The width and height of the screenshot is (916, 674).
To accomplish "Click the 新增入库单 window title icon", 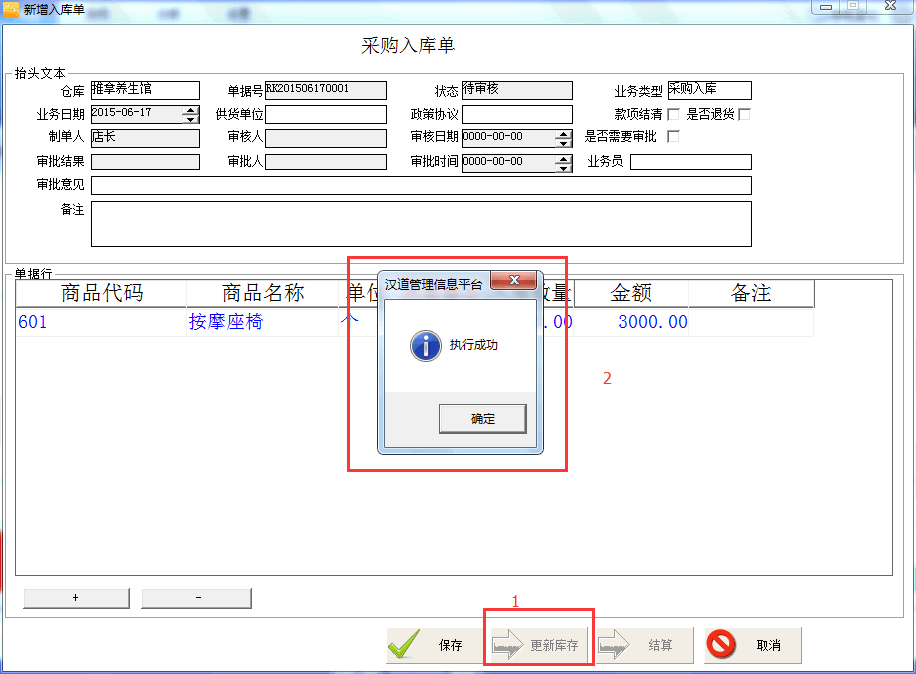I will coord(11,9).
